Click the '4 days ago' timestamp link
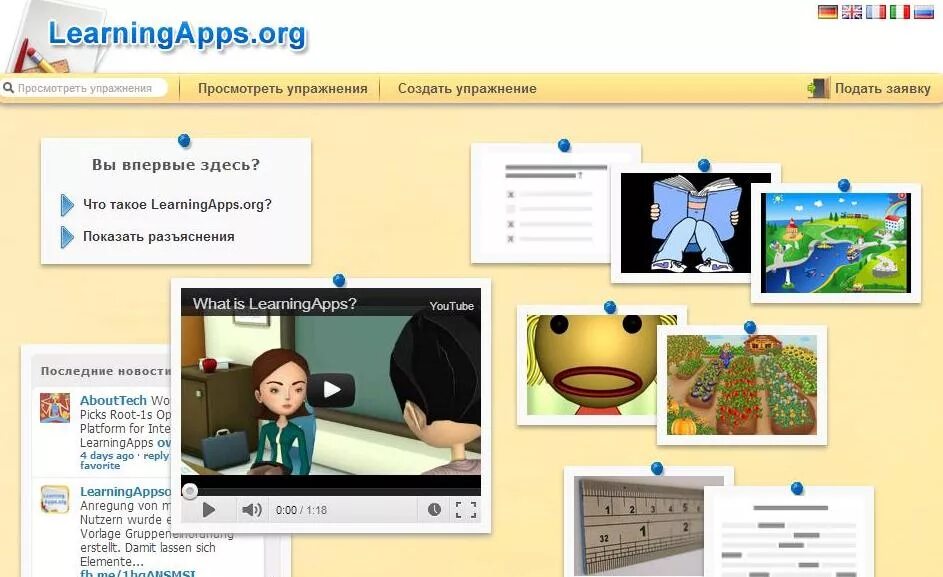 [108, 455]
